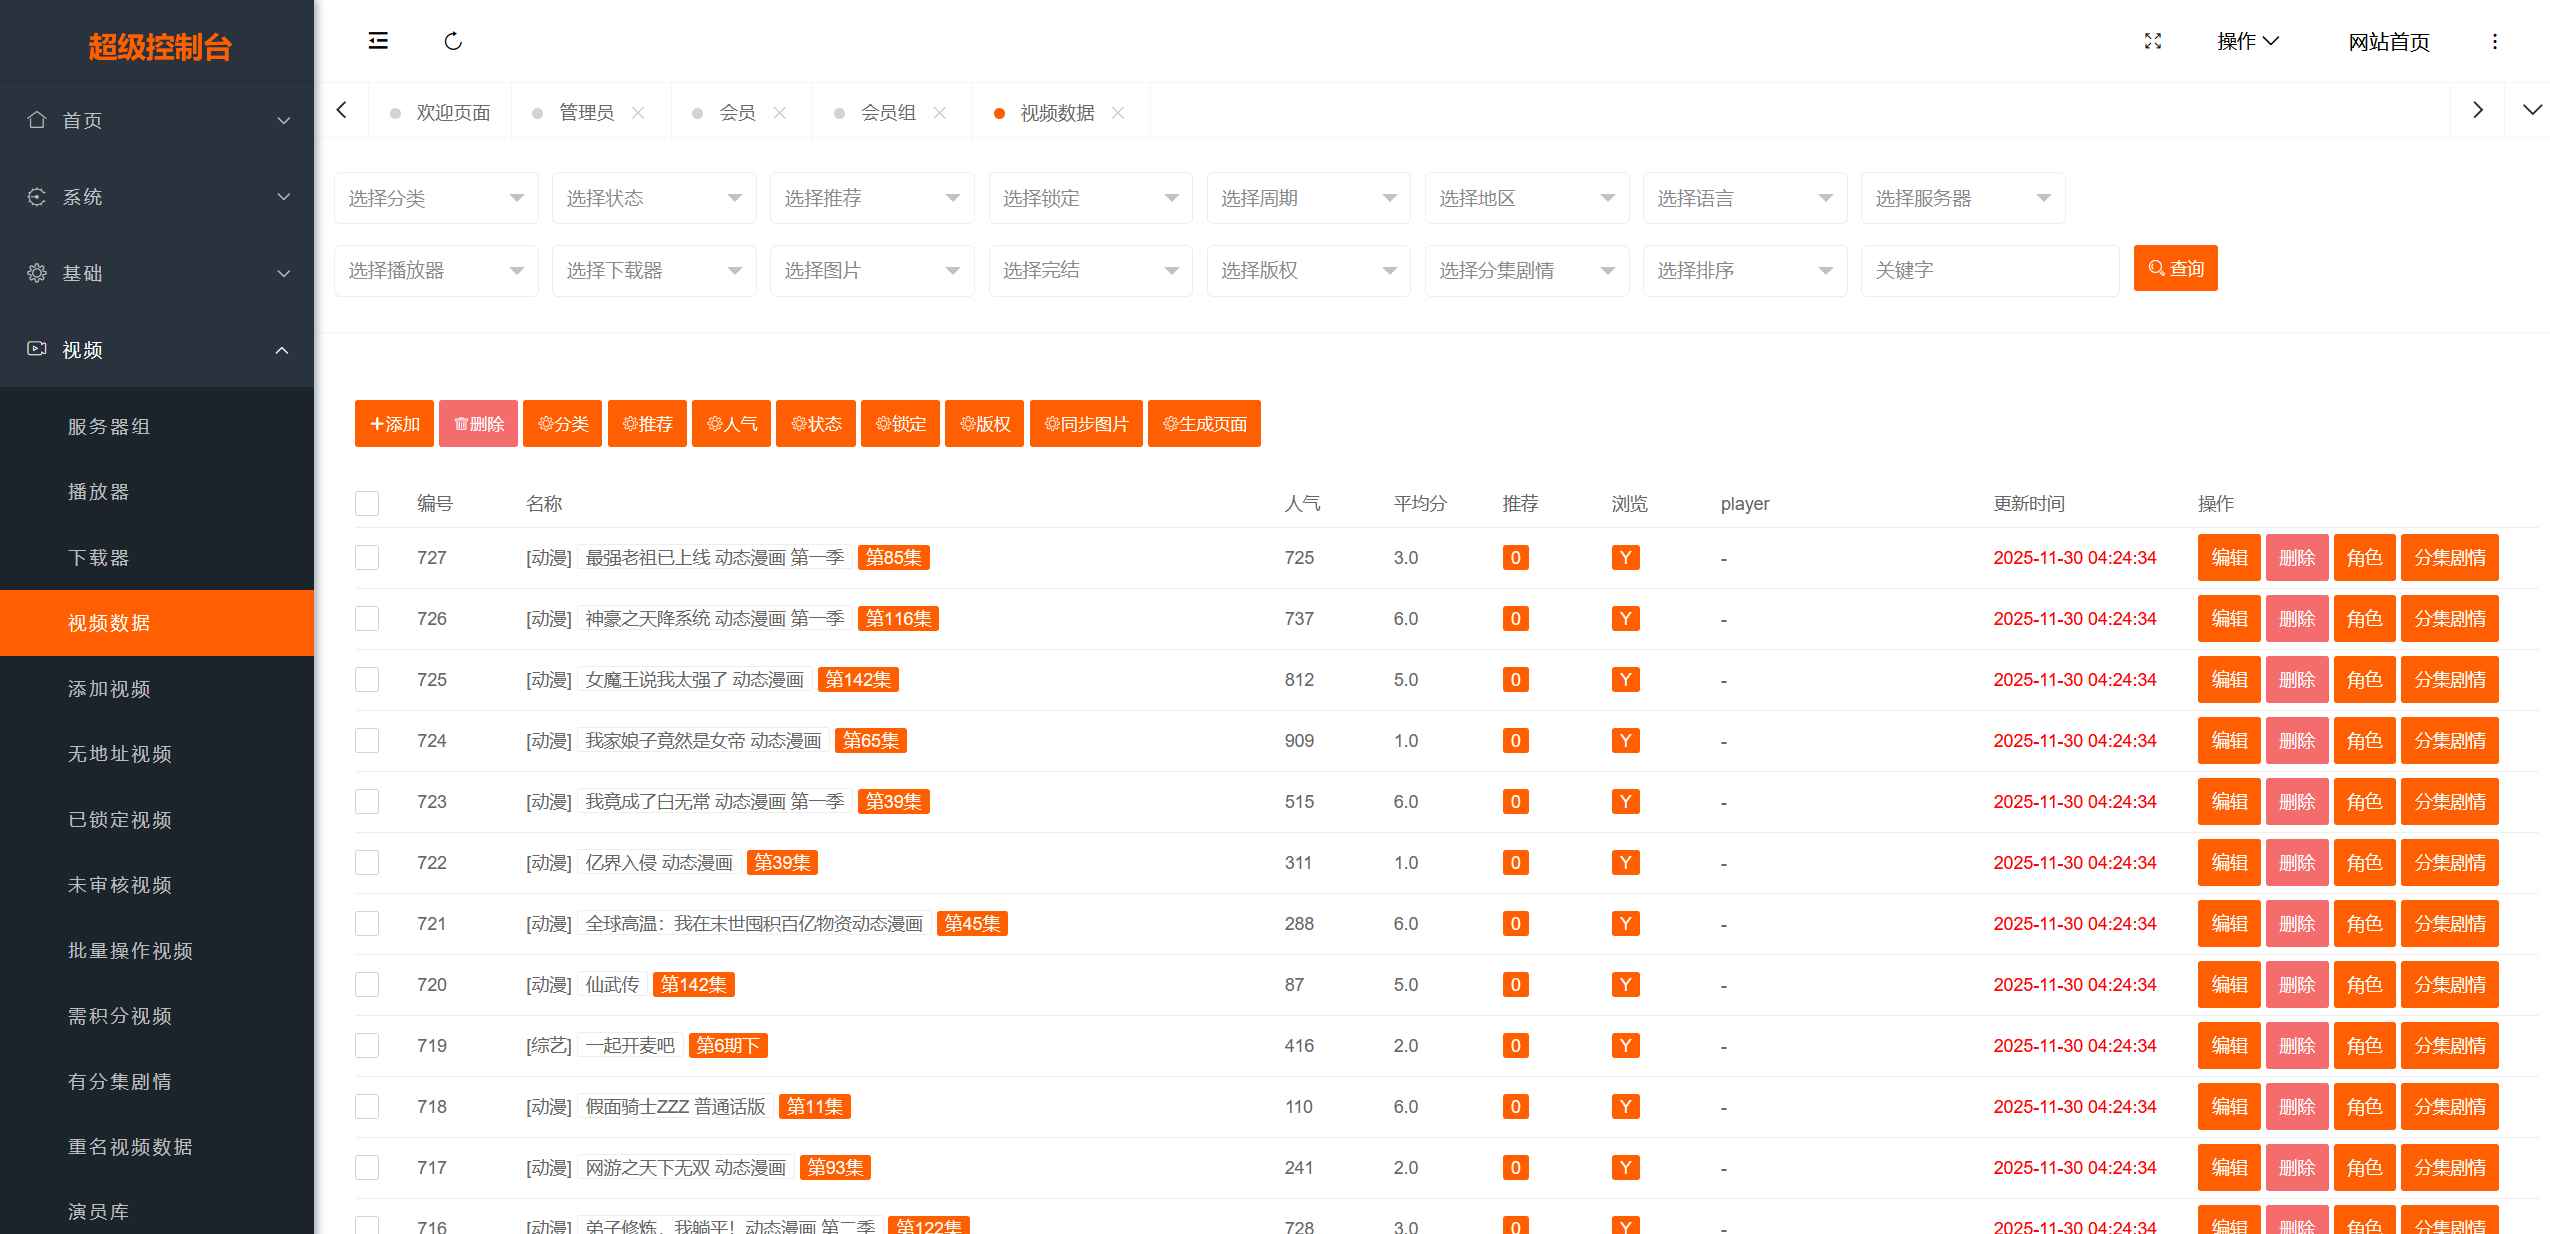The width and height of the screenshot is (2550, 1234).
Task: Switch to the 管理员 tab
Action: [x=585, y=112]
